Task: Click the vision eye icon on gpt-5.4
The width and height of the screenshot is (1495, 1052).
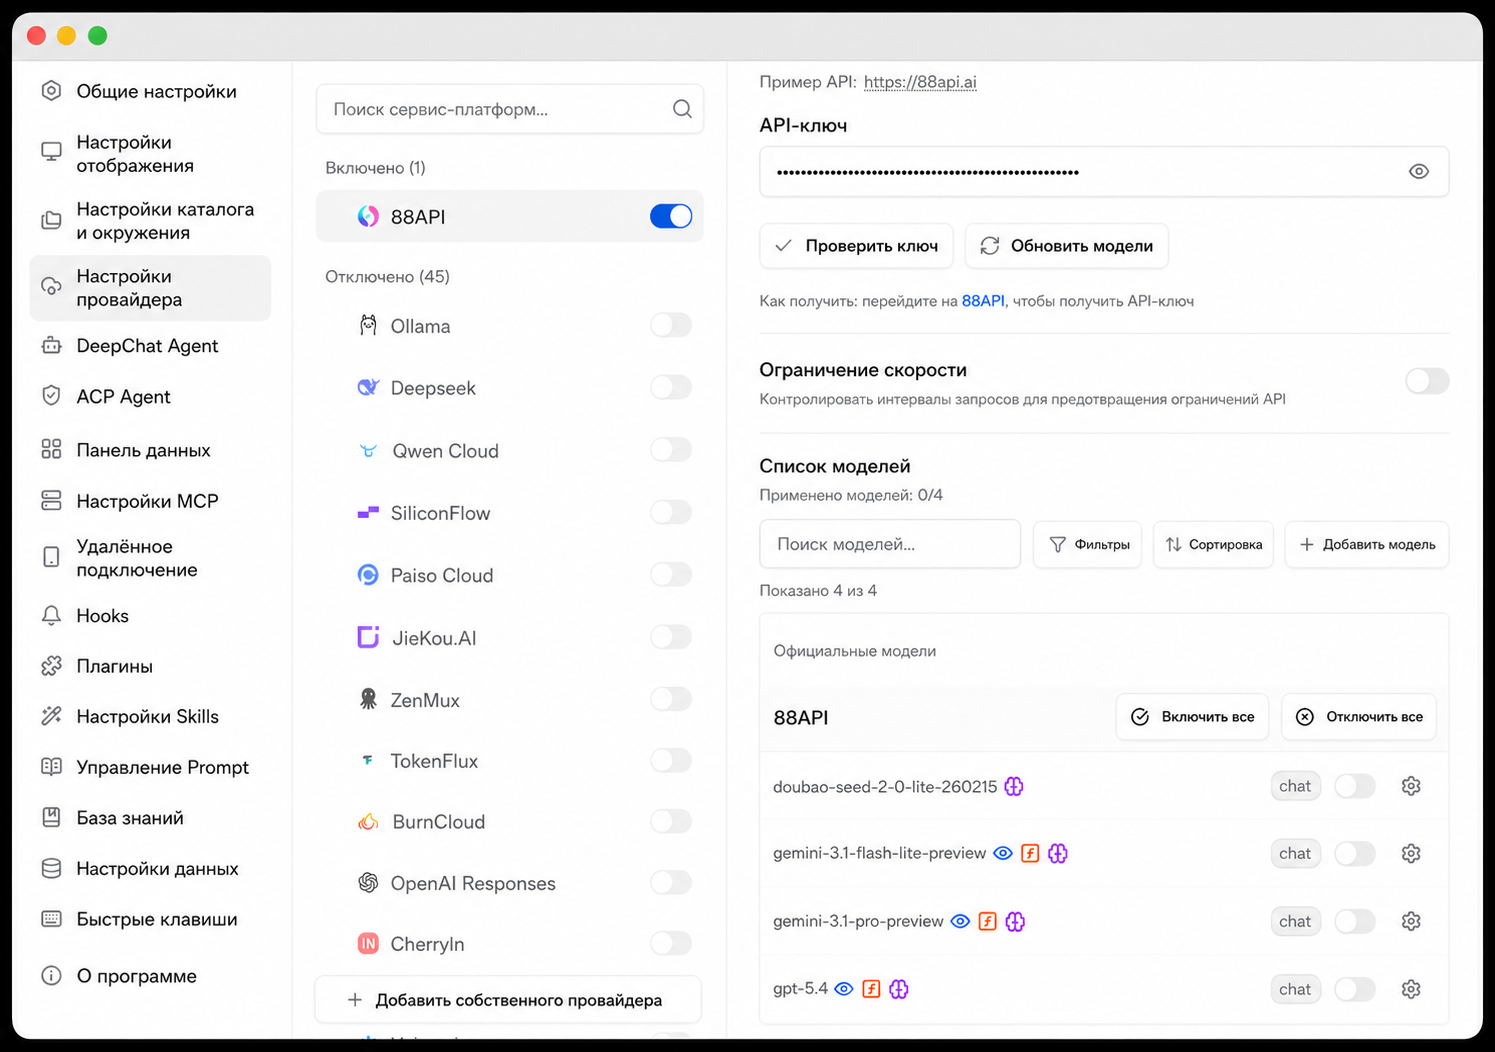Action: coord(844,989)
